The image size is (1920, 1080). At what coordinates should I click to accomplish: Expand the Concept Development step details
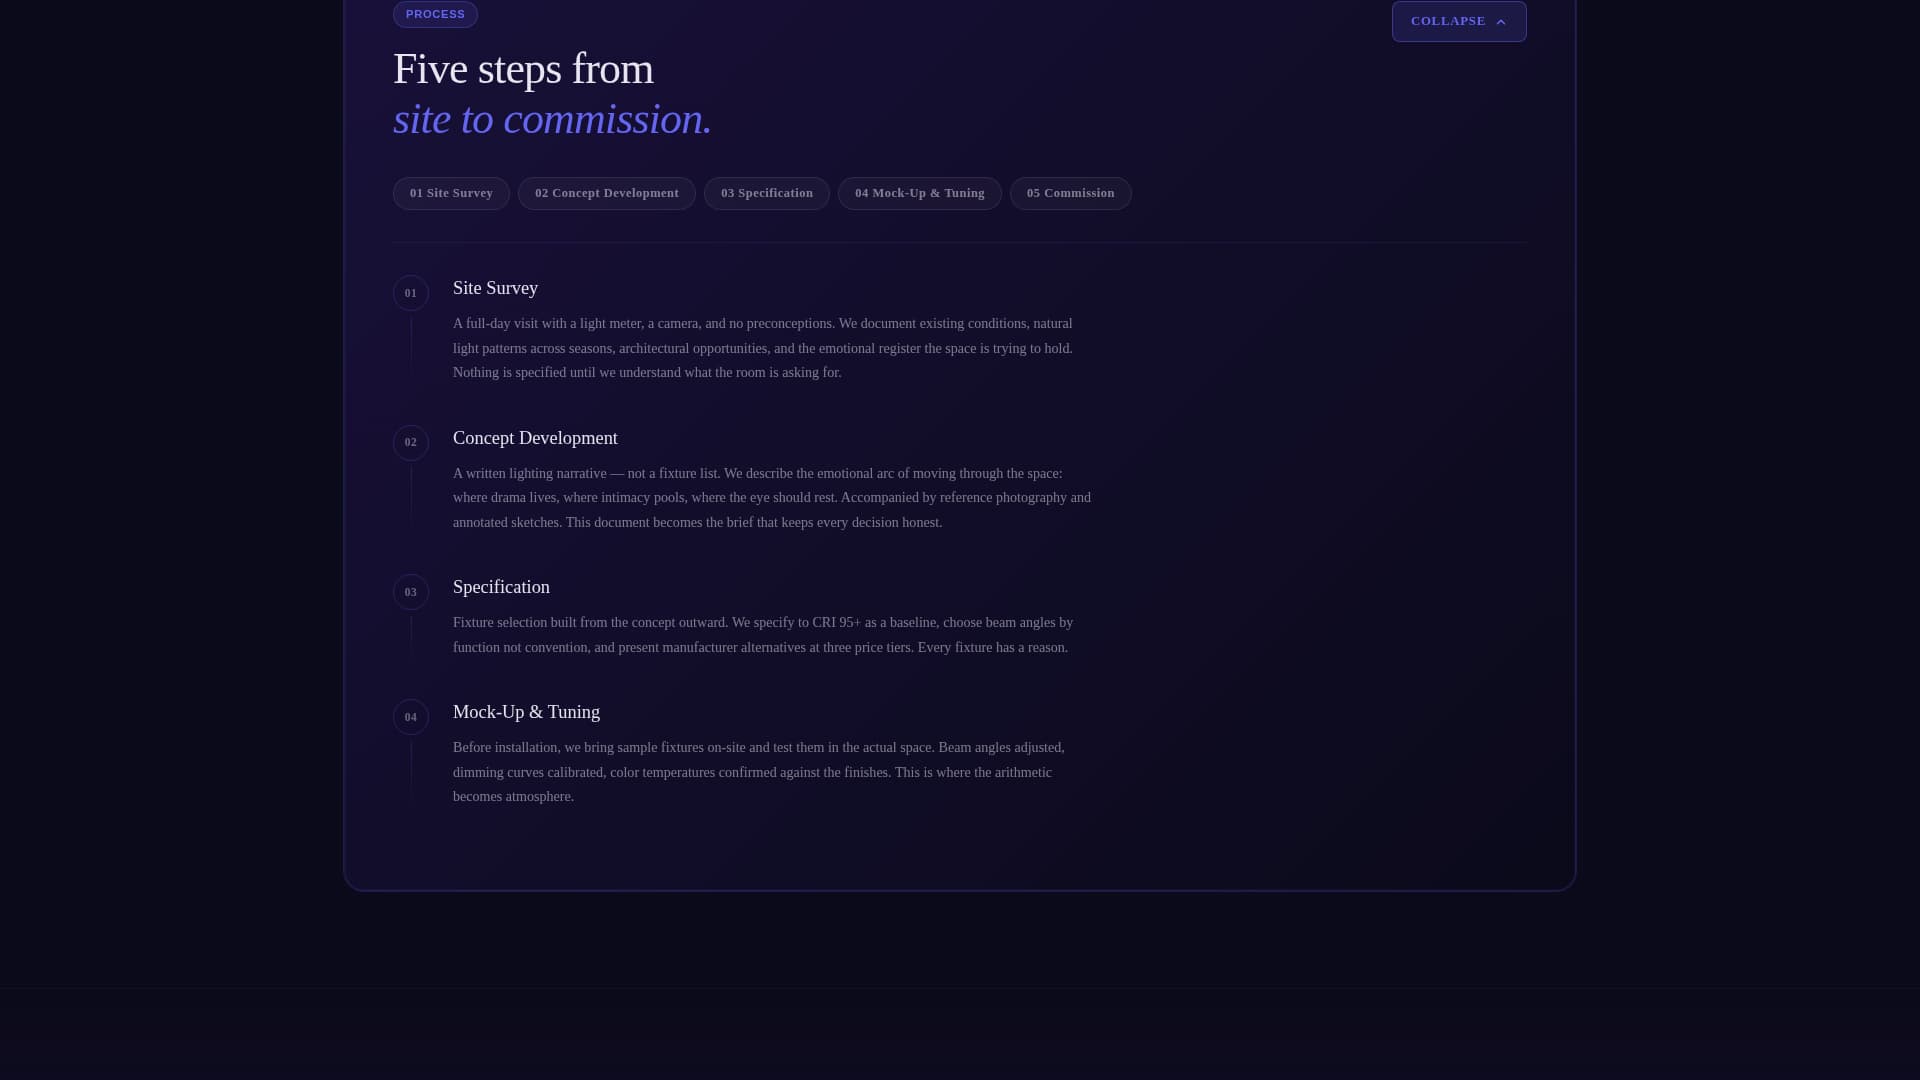point(535,438)
